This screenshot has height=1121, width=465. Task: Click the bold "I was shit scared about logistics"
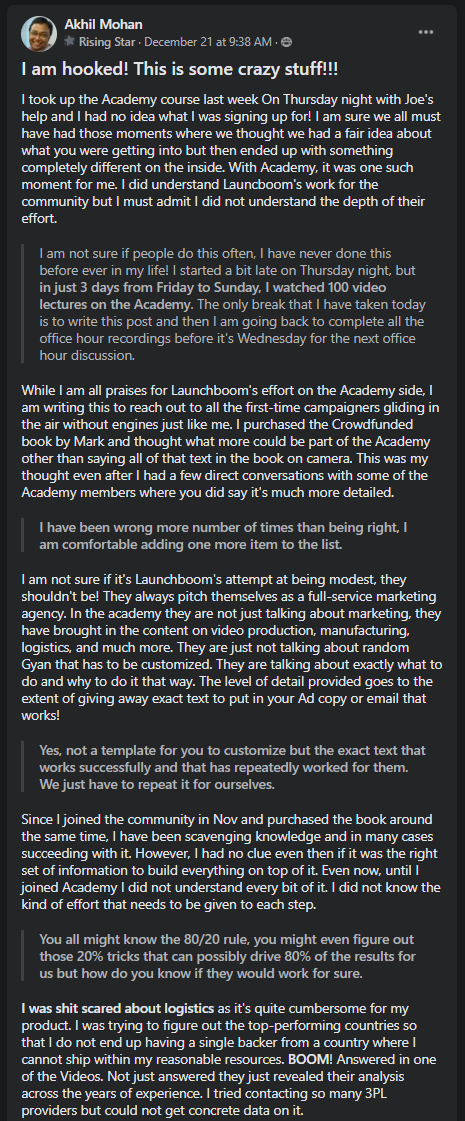pyautogui.click(x=117, y=1009)
